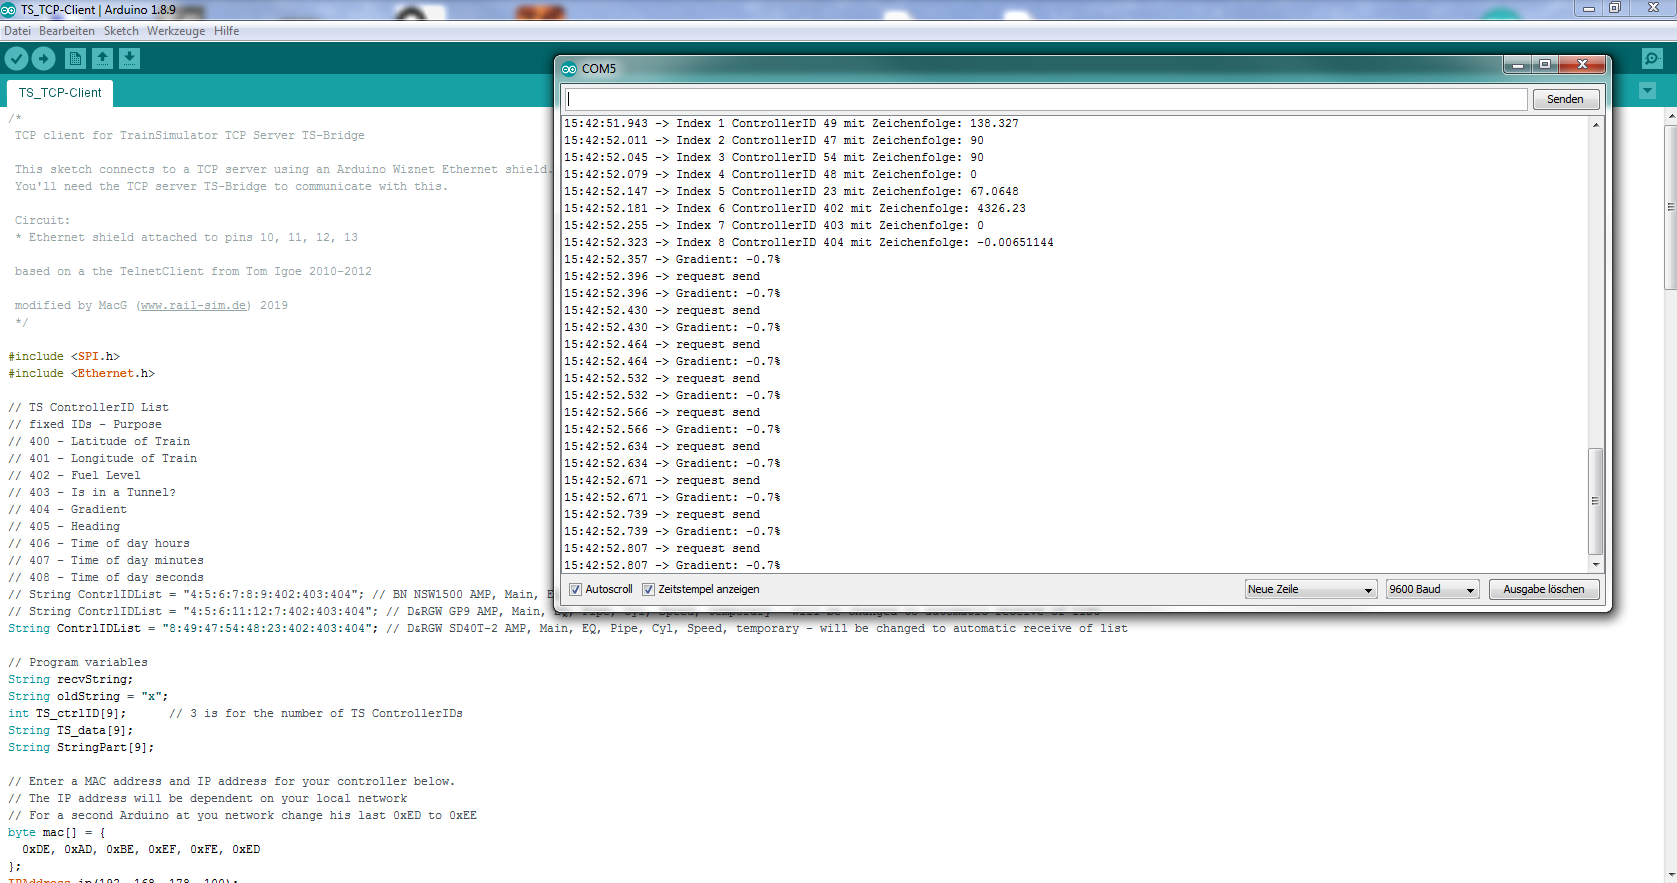Close the COM5 serial monitor window
The height and width of the screenshot is (883, 1677).
[1582, 65]
